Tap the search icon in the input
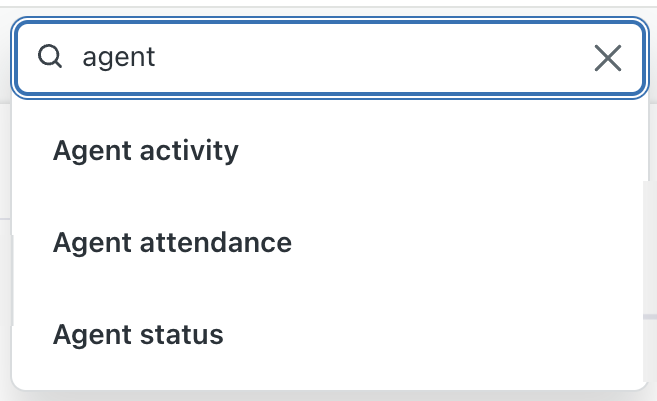Image resolution: width=657 pixels, height=401 pixels. coord(50,57)
